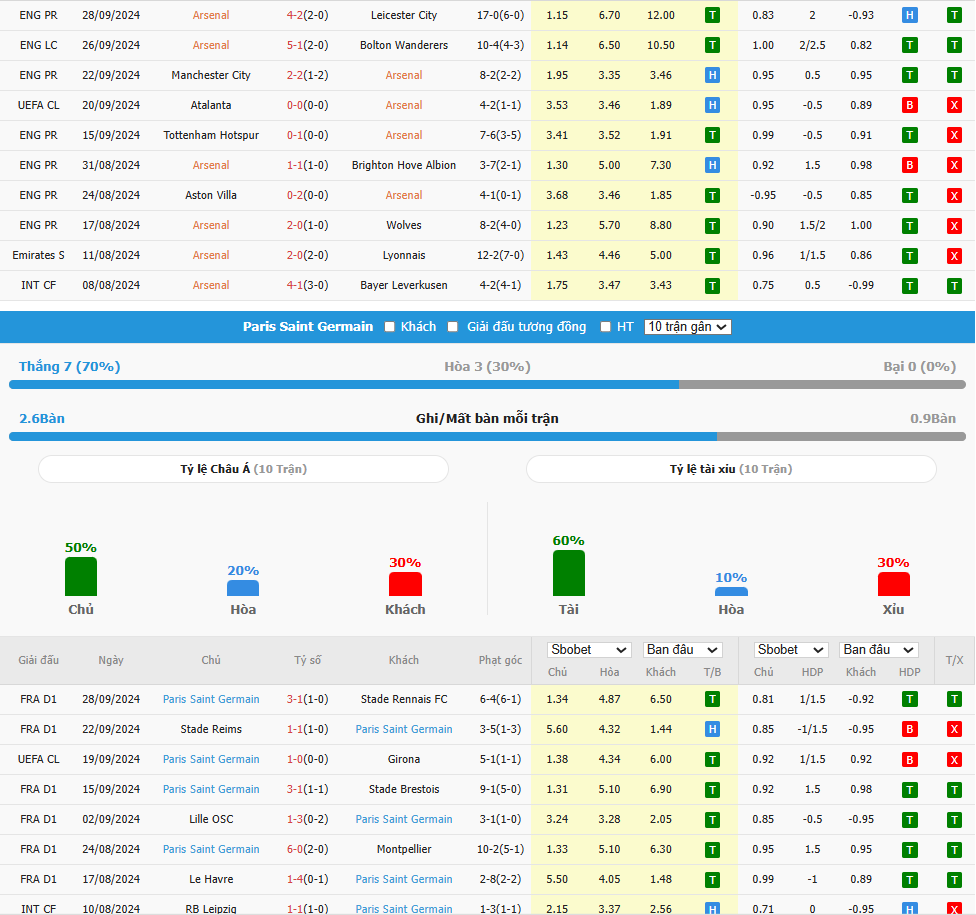Click the 6-0(2-0) score in Montpellier row
Image resolution: width=976 pixels, height=915 pixels.
[307, 849]
